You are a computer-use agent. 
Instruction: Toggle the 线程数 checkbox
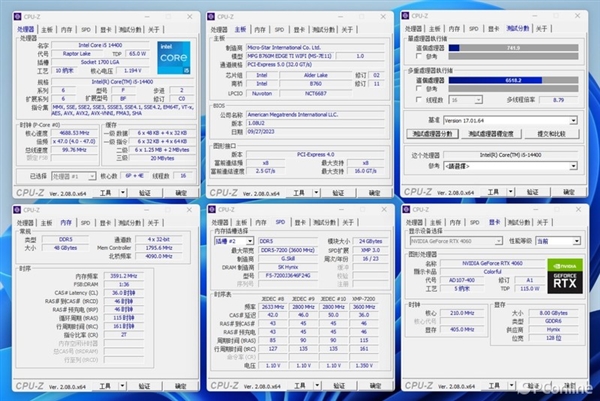click(417, 100)
